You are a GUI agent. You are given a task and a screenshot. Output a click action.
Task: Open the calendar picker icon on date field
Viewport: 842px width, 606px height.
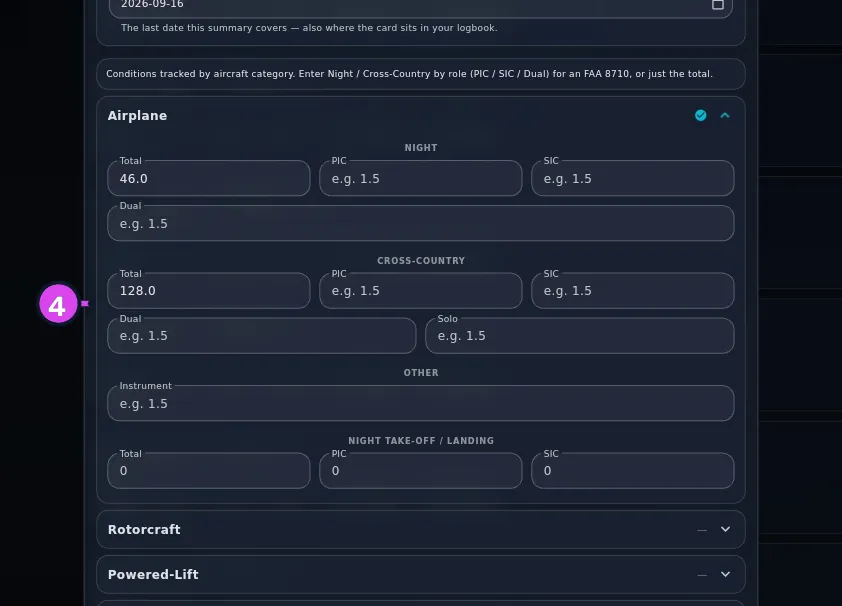[717, 5]
